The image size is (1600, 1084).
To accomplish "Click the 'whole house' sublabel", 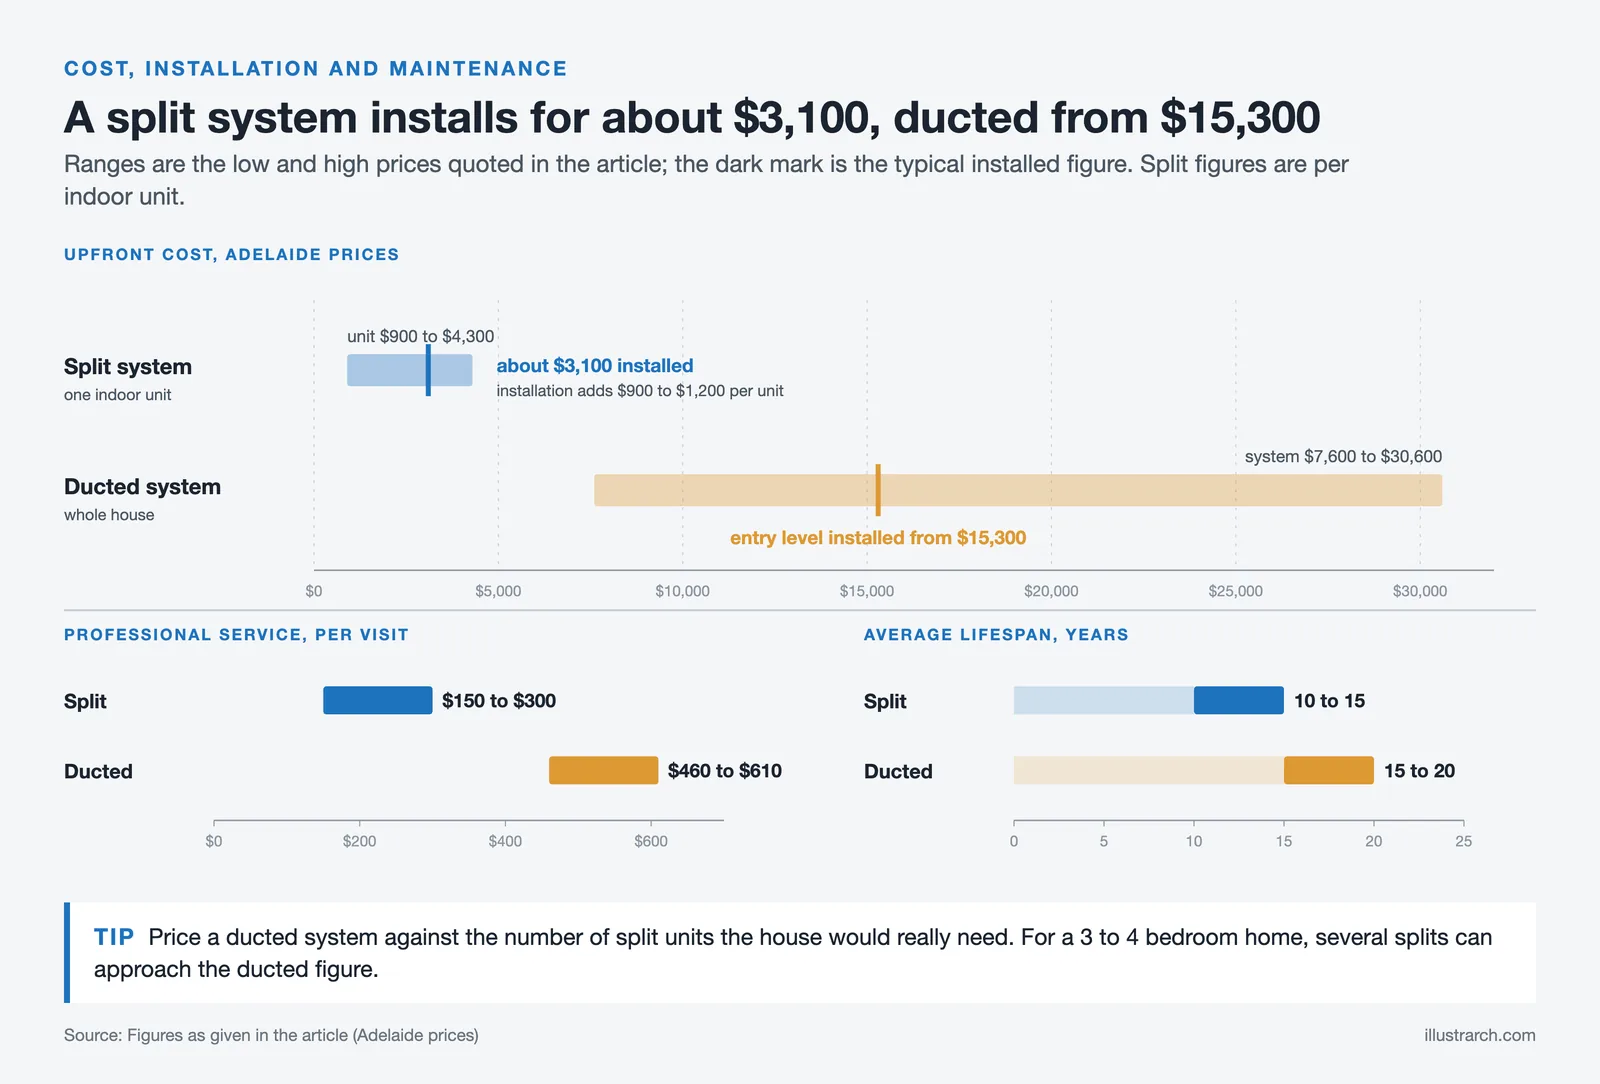I will pos(109,515).
